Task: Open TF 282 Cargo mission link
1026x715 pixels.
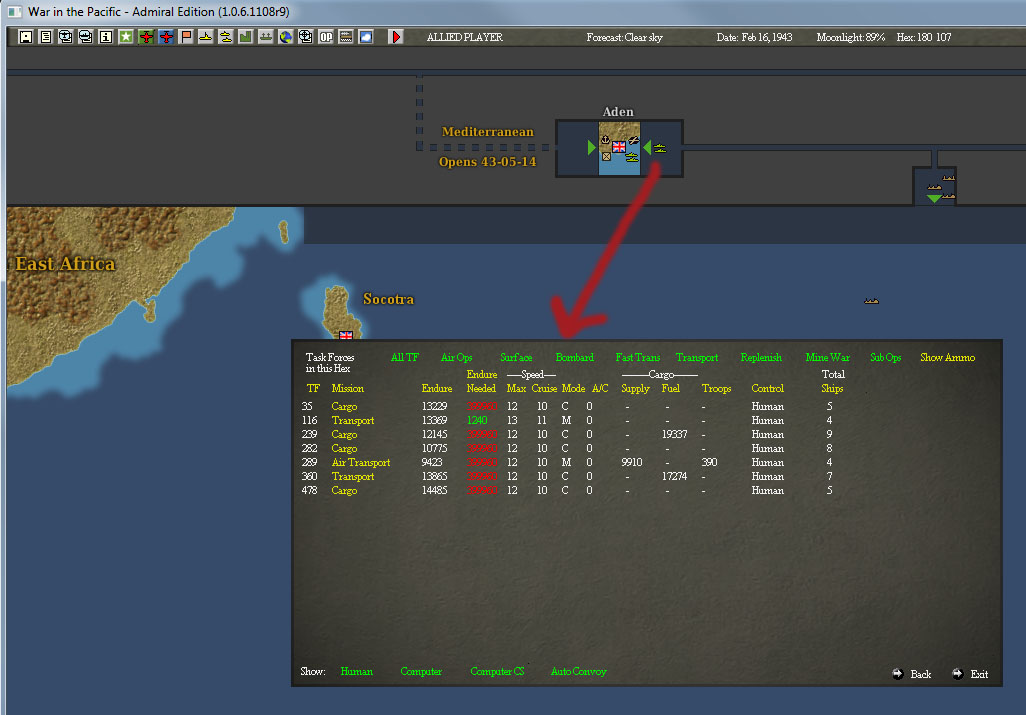Action: tap(344, 449)
